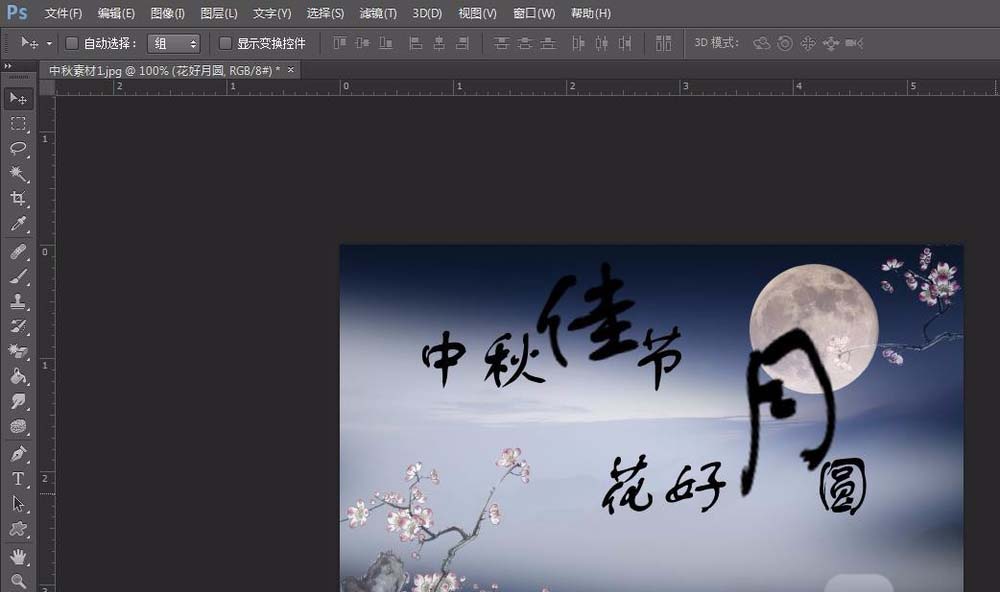Select the Eraser tool

[x=18, y=350]
